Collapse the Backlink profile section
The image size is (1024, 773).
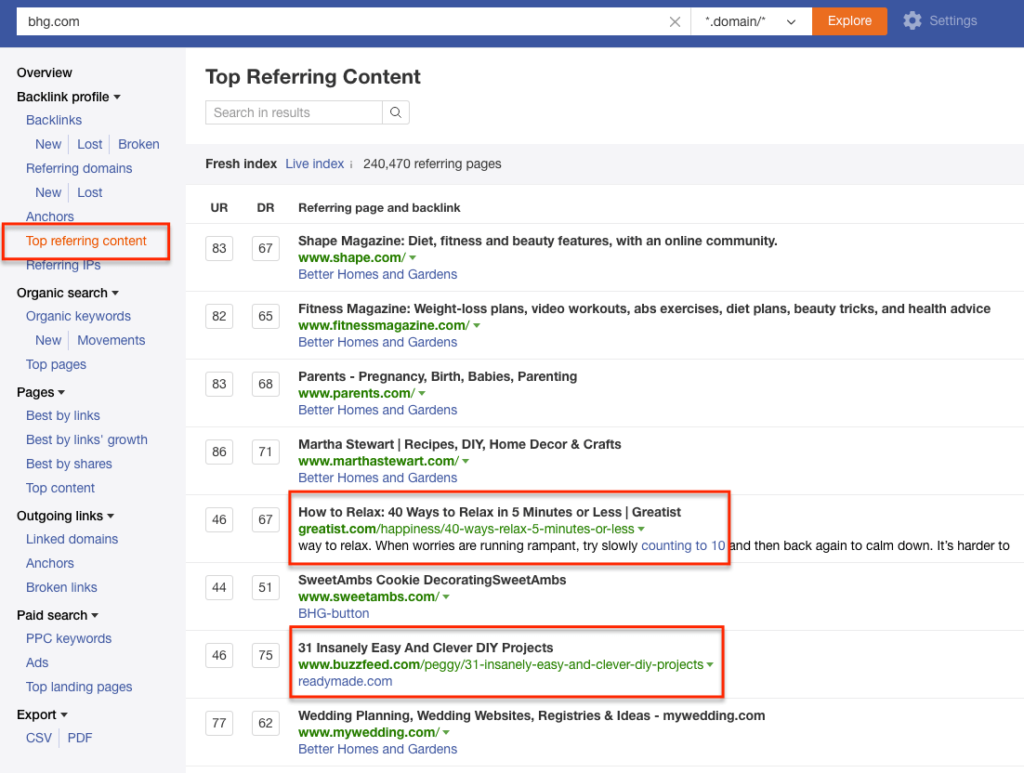[69, 97]
